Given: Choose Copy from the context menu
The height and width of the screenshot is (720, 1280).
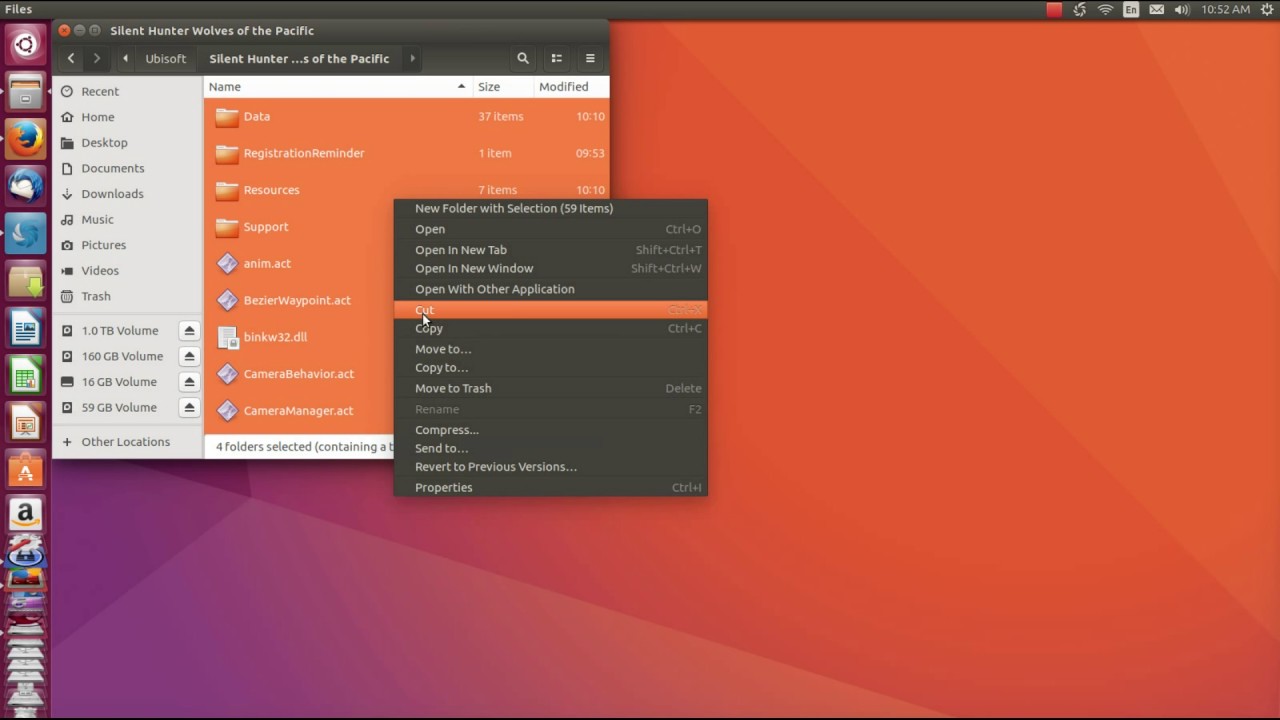Looking at the screenshot, I should pyautogui.click(x=551, y=329).
